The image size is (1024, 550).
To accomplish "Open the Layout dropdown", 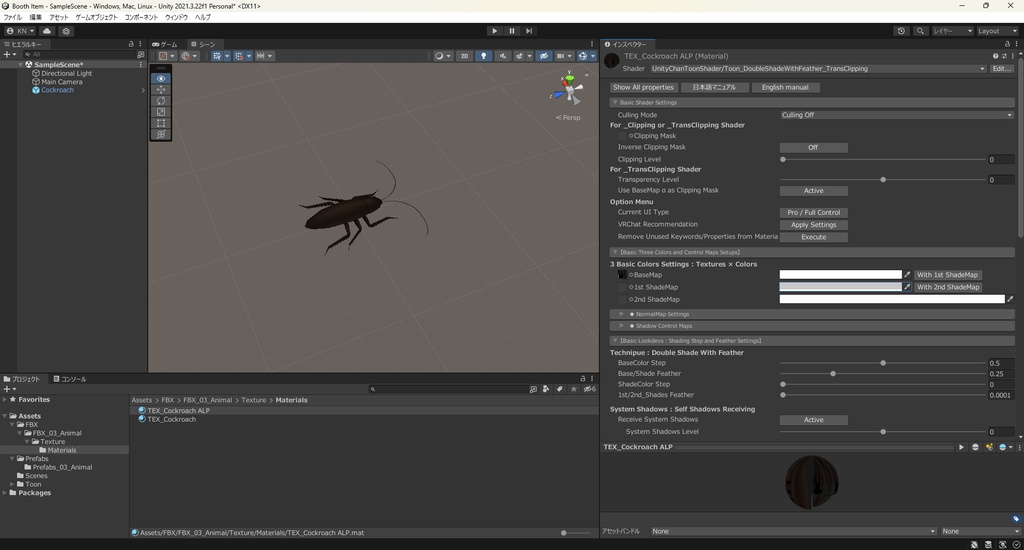I will pyautogui.click(x=995, y=31).
